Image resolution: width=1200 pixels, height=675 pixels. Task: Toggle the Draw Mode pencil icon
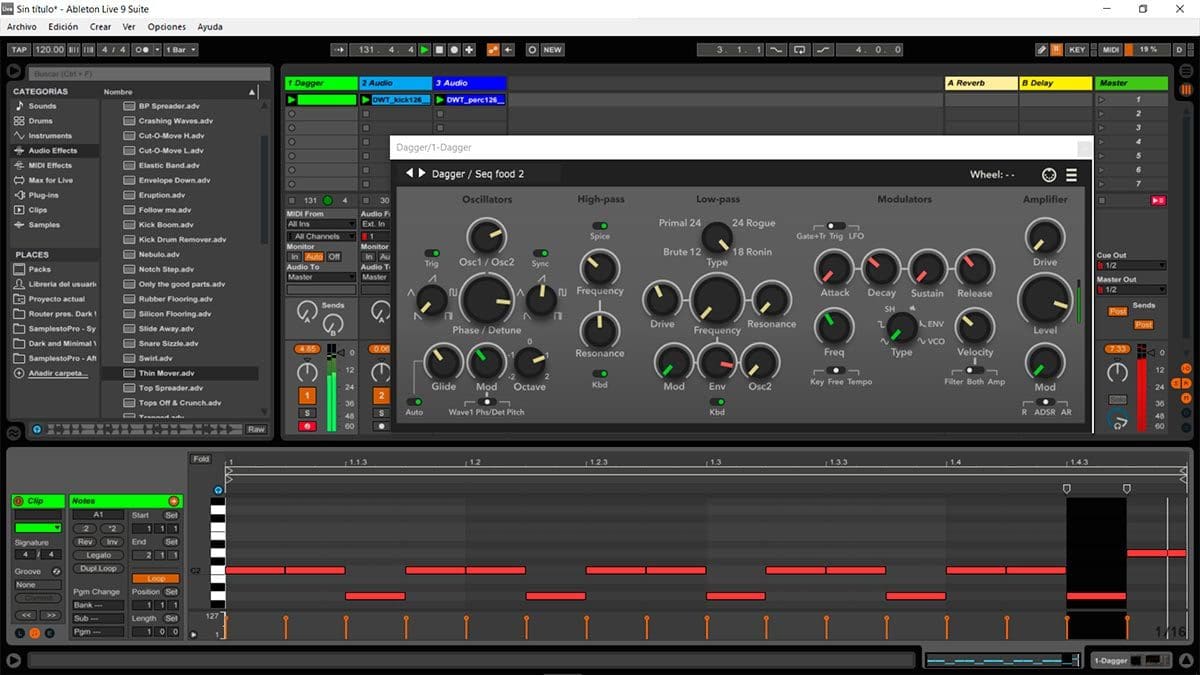pyautogui.click(x=1041, y=49)
